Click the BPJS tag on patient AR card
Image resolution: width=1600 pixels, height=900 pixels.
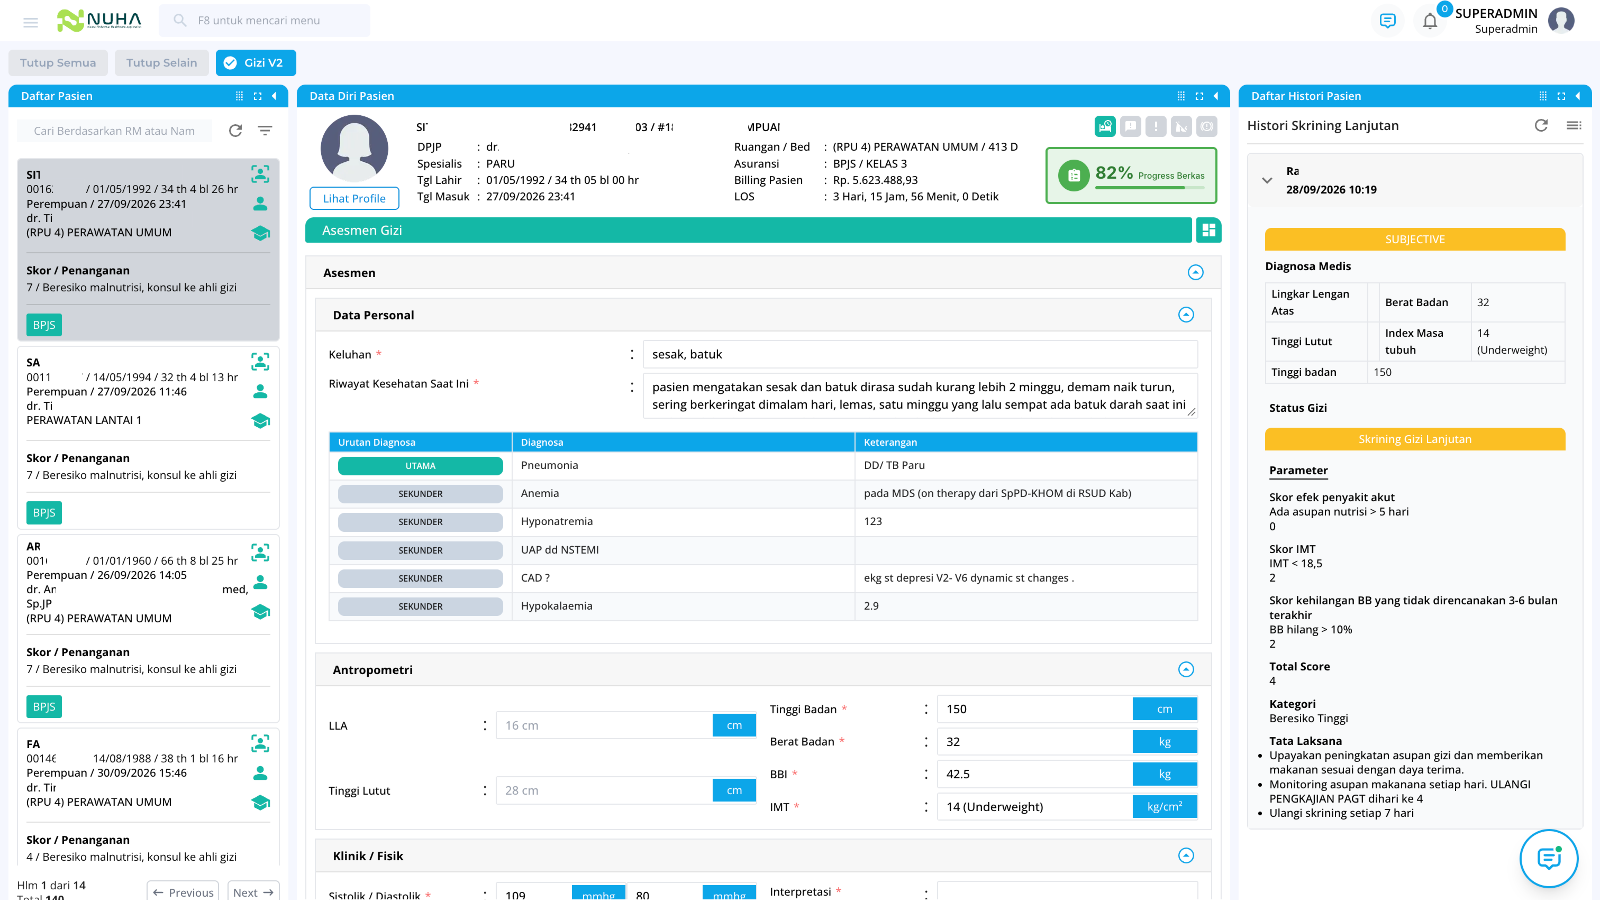(x=44, y=707)
